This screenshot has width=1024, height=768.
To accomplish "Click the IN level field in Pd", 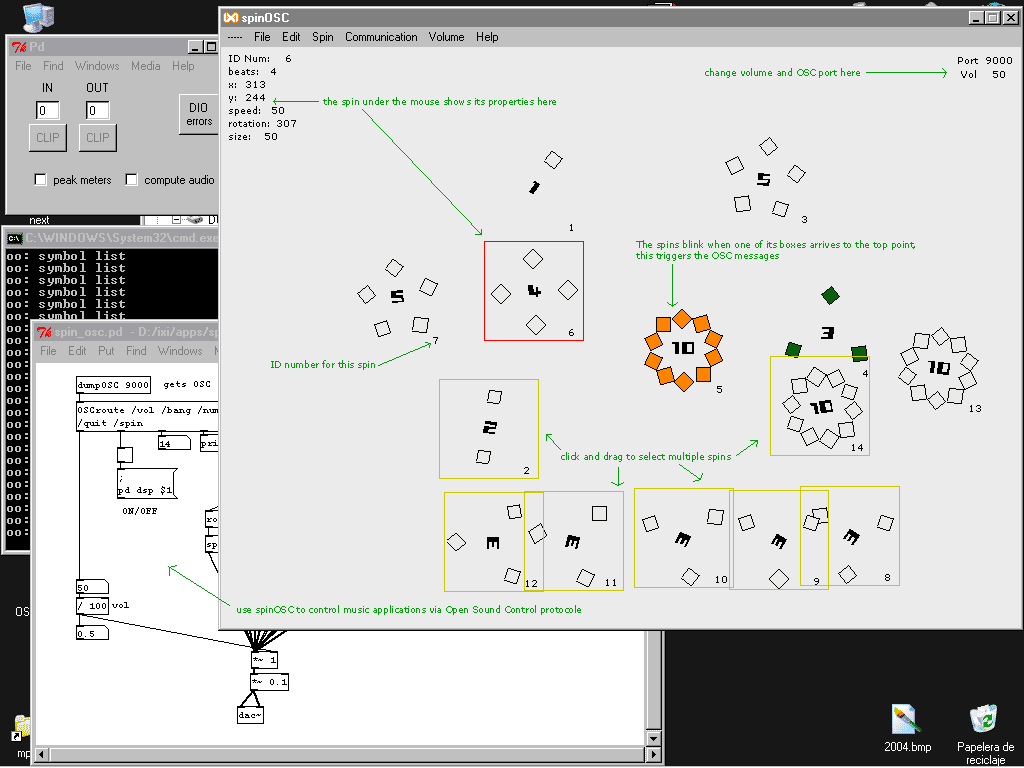I will click(x=48, y=110).
